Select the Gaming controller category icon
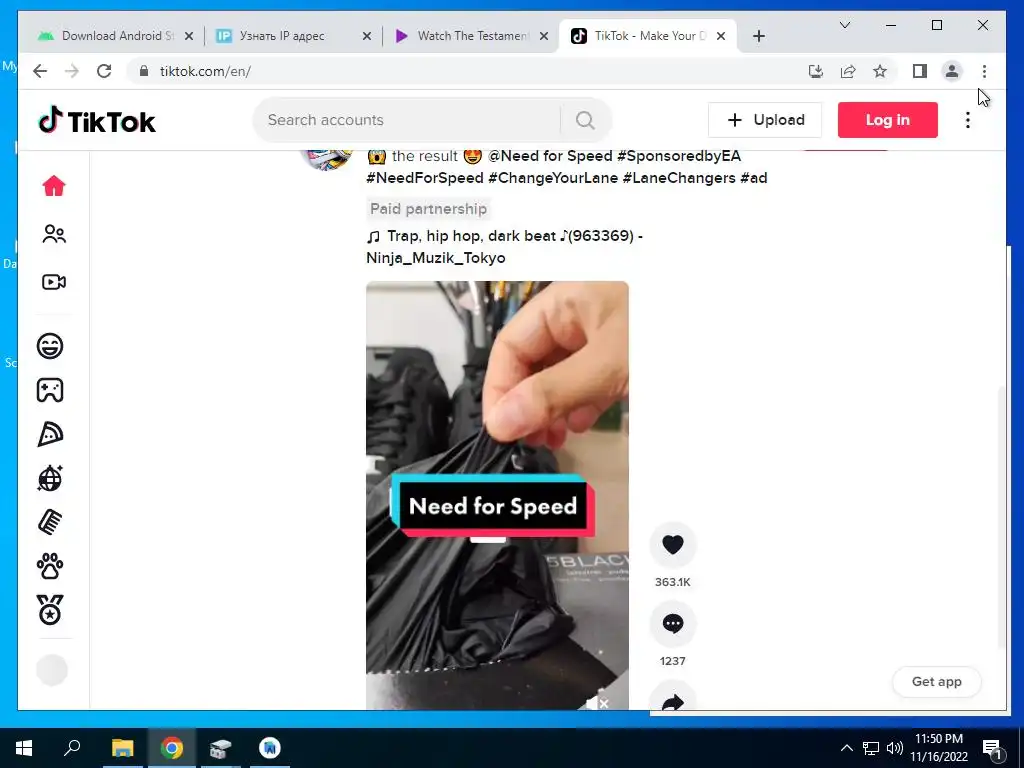This screenshot has height=768, width=1024. pyautogui.click(x=50, y=390)
